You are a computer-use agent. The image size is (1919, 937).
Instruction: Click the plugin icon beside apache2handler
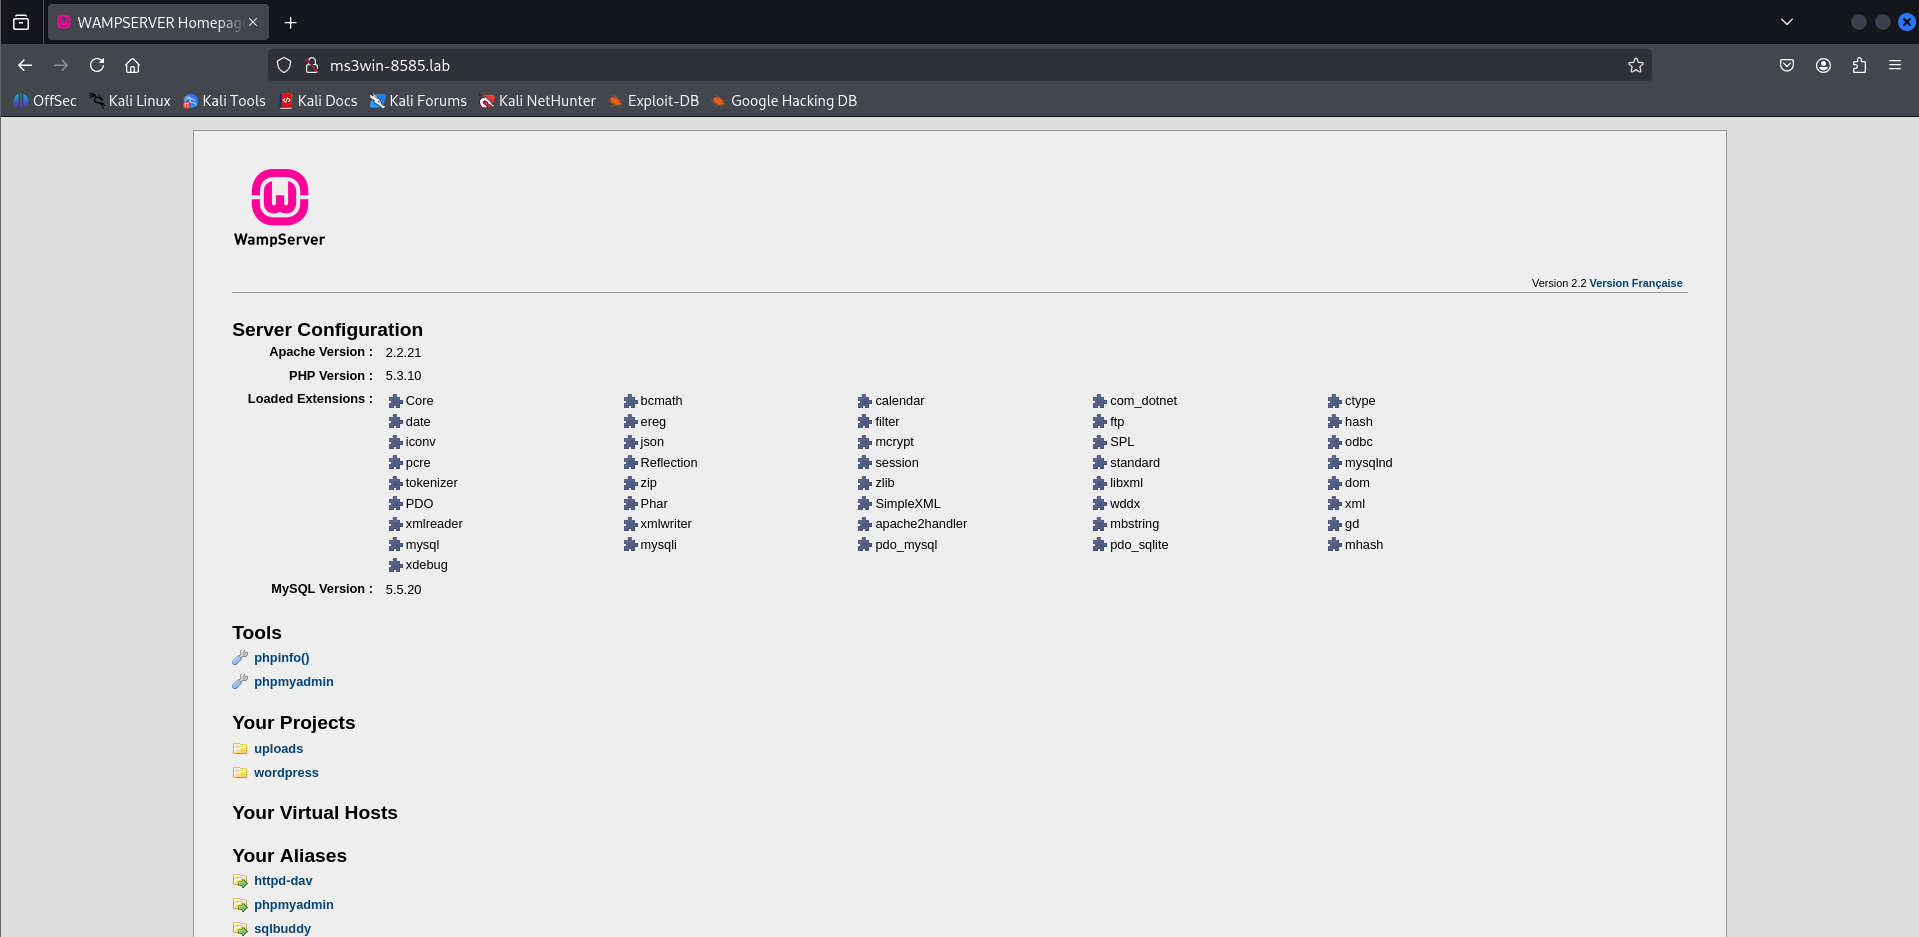[x=865, y=524]
